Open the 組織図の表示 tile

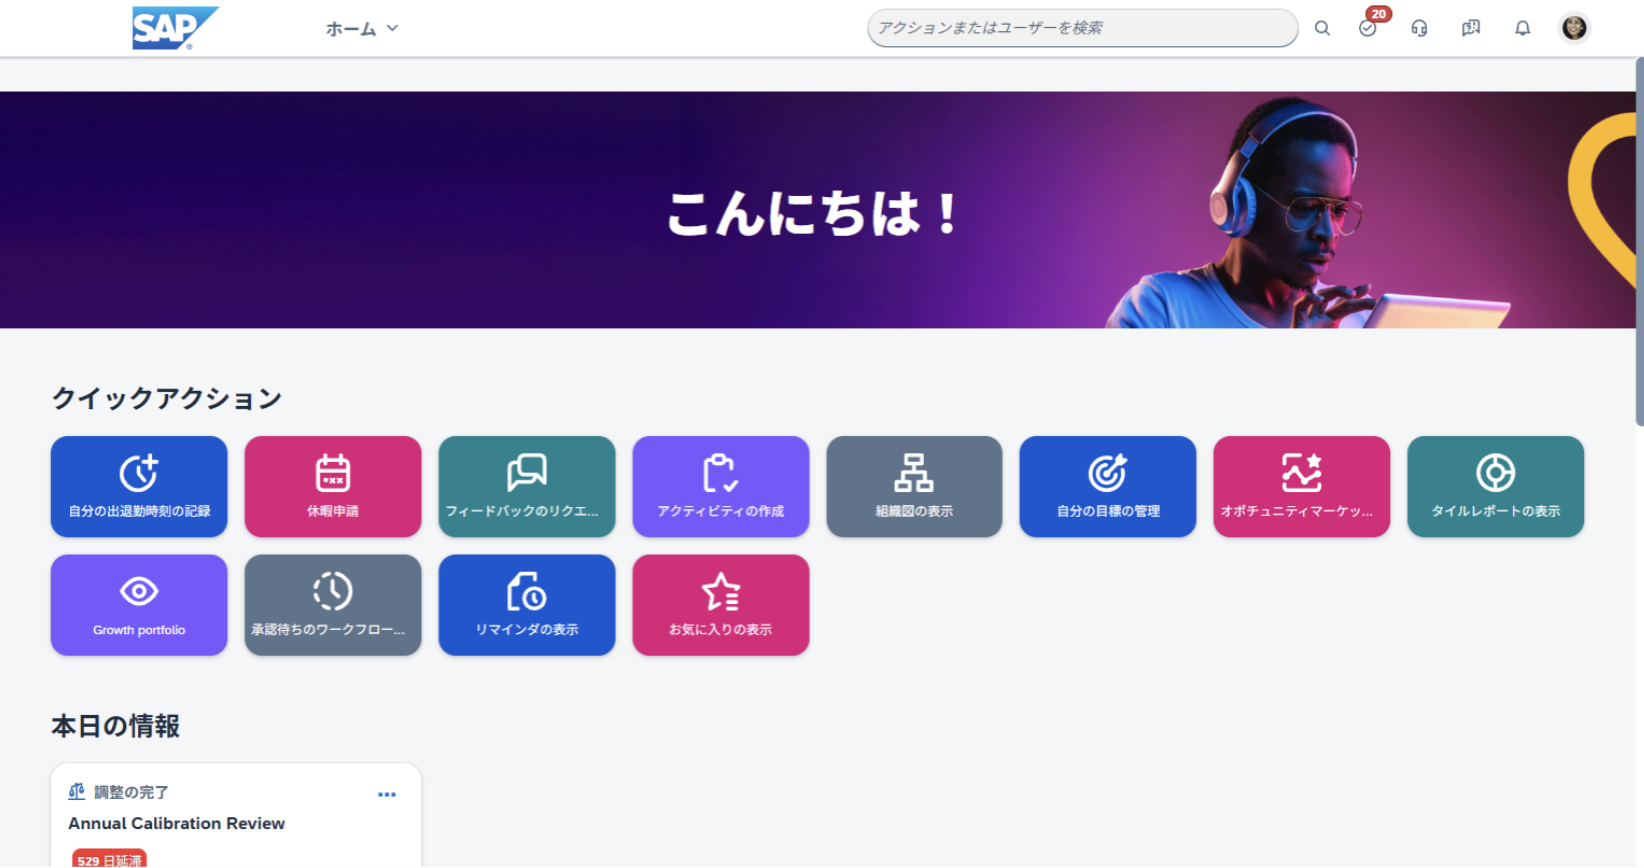914,486
